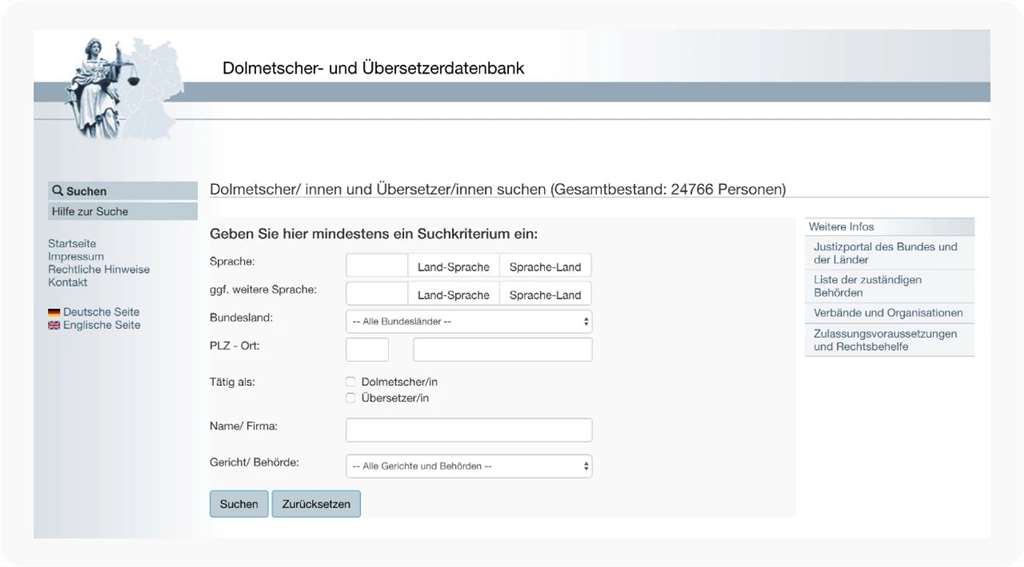Tick the Übersetzer/in checkbox

[x=351, y=398]
